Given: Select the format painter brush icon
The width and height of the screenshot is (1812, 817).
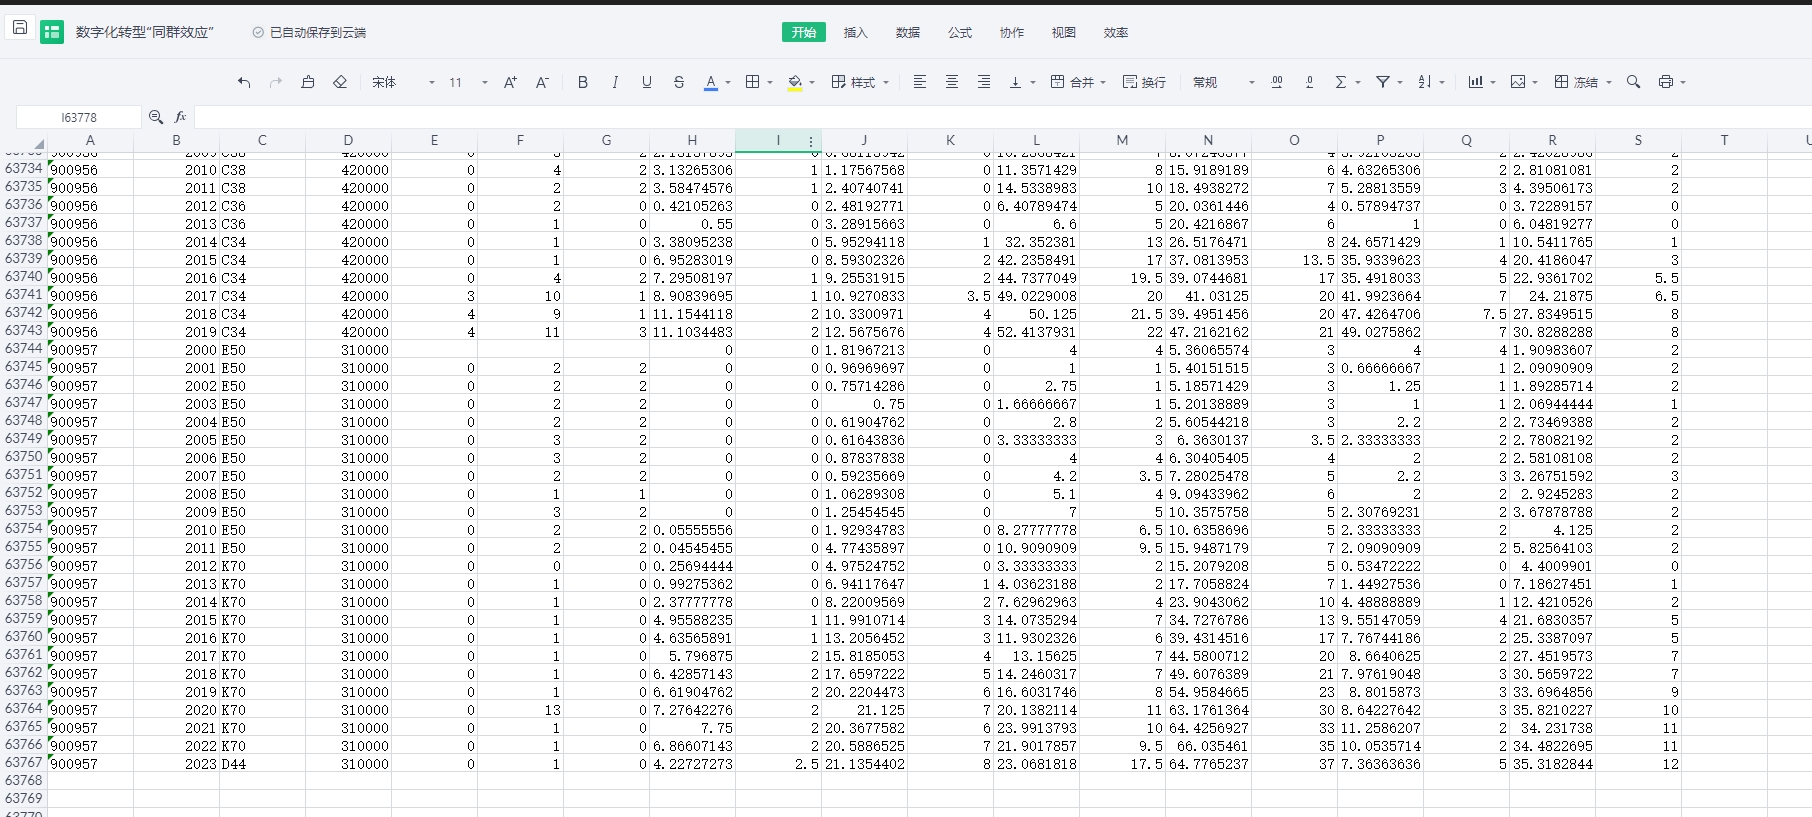Looking at the screenshot, I should point(308,82).
